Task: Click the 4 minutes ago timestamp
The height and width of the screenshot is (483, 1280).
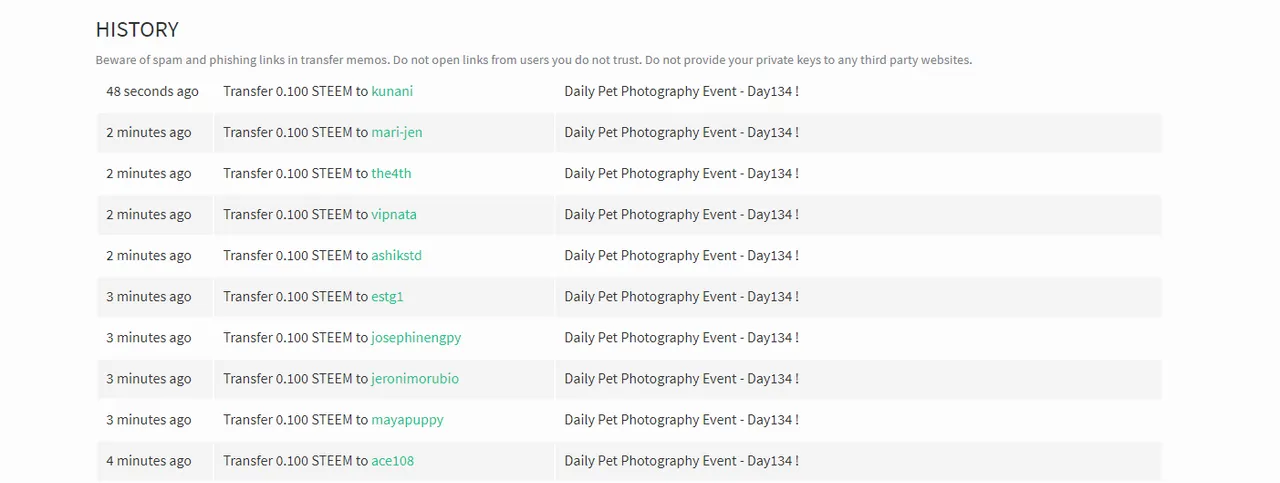Action: (x=149, y=460)
